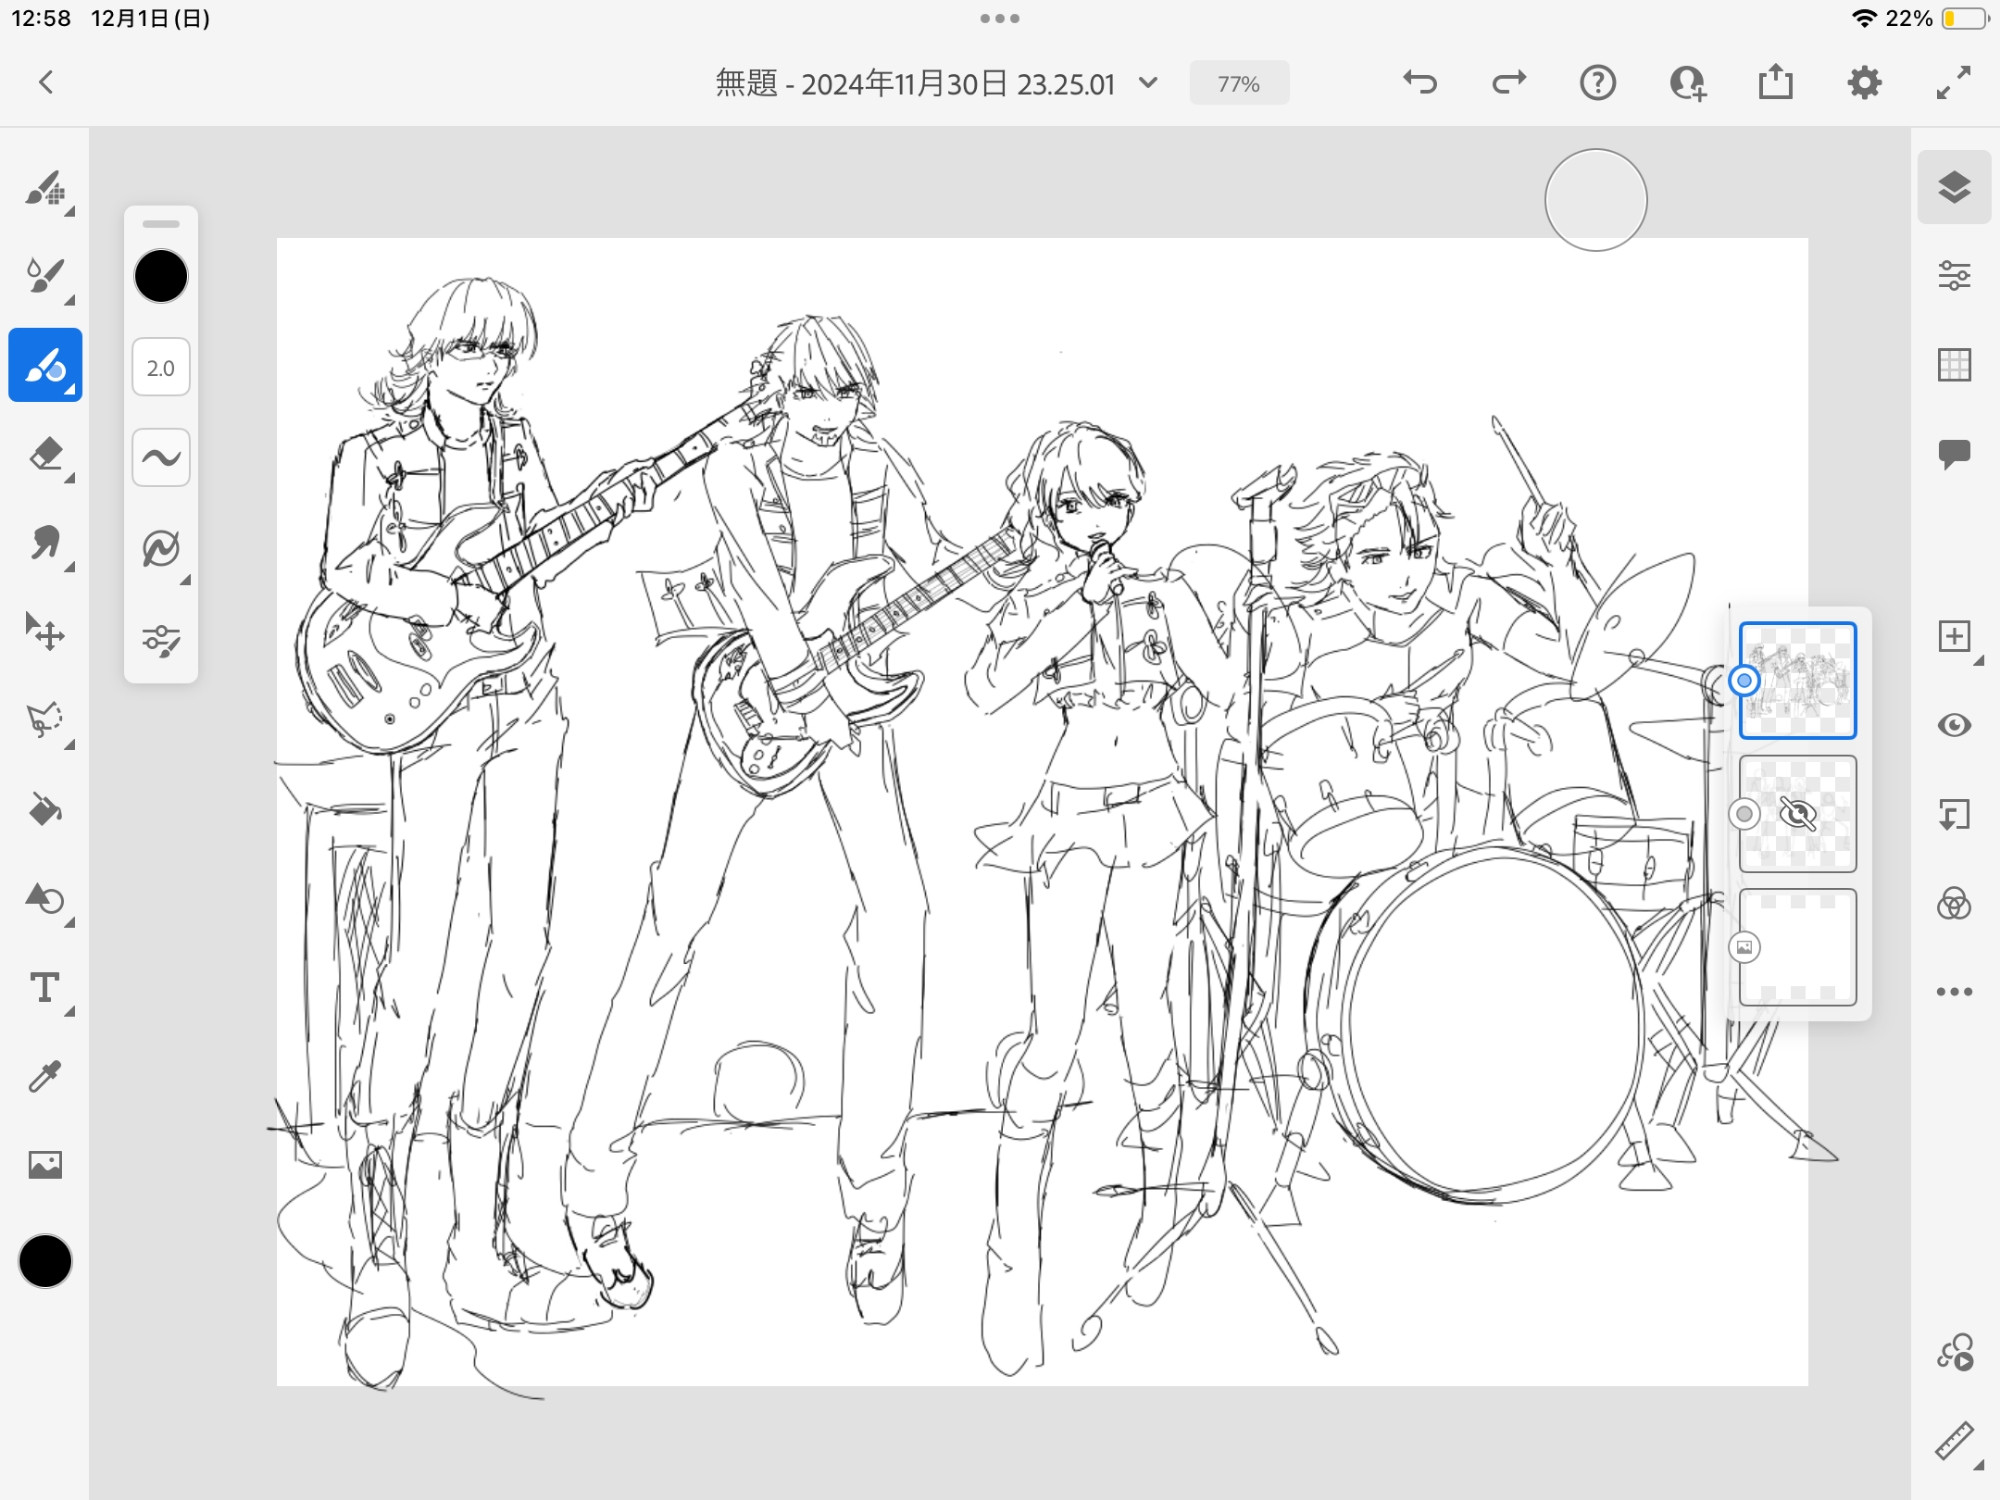Select the smudge tool

tap(45, 543)
